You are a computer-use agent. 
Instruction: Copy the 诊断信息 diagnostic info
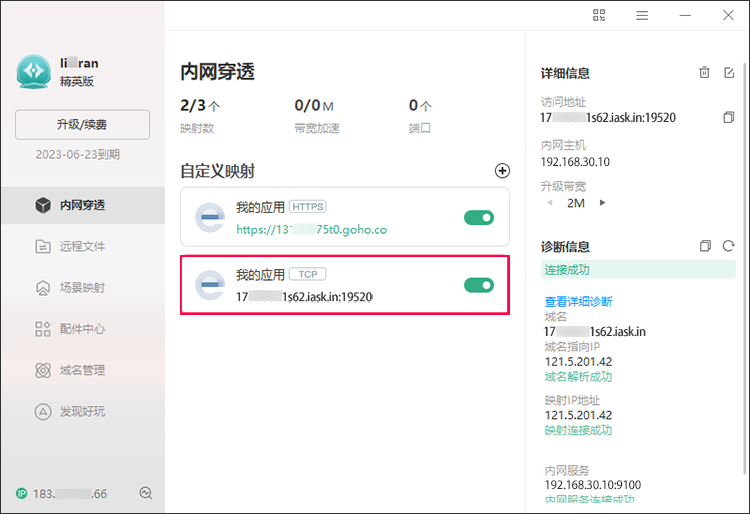[x=705, y=246]
